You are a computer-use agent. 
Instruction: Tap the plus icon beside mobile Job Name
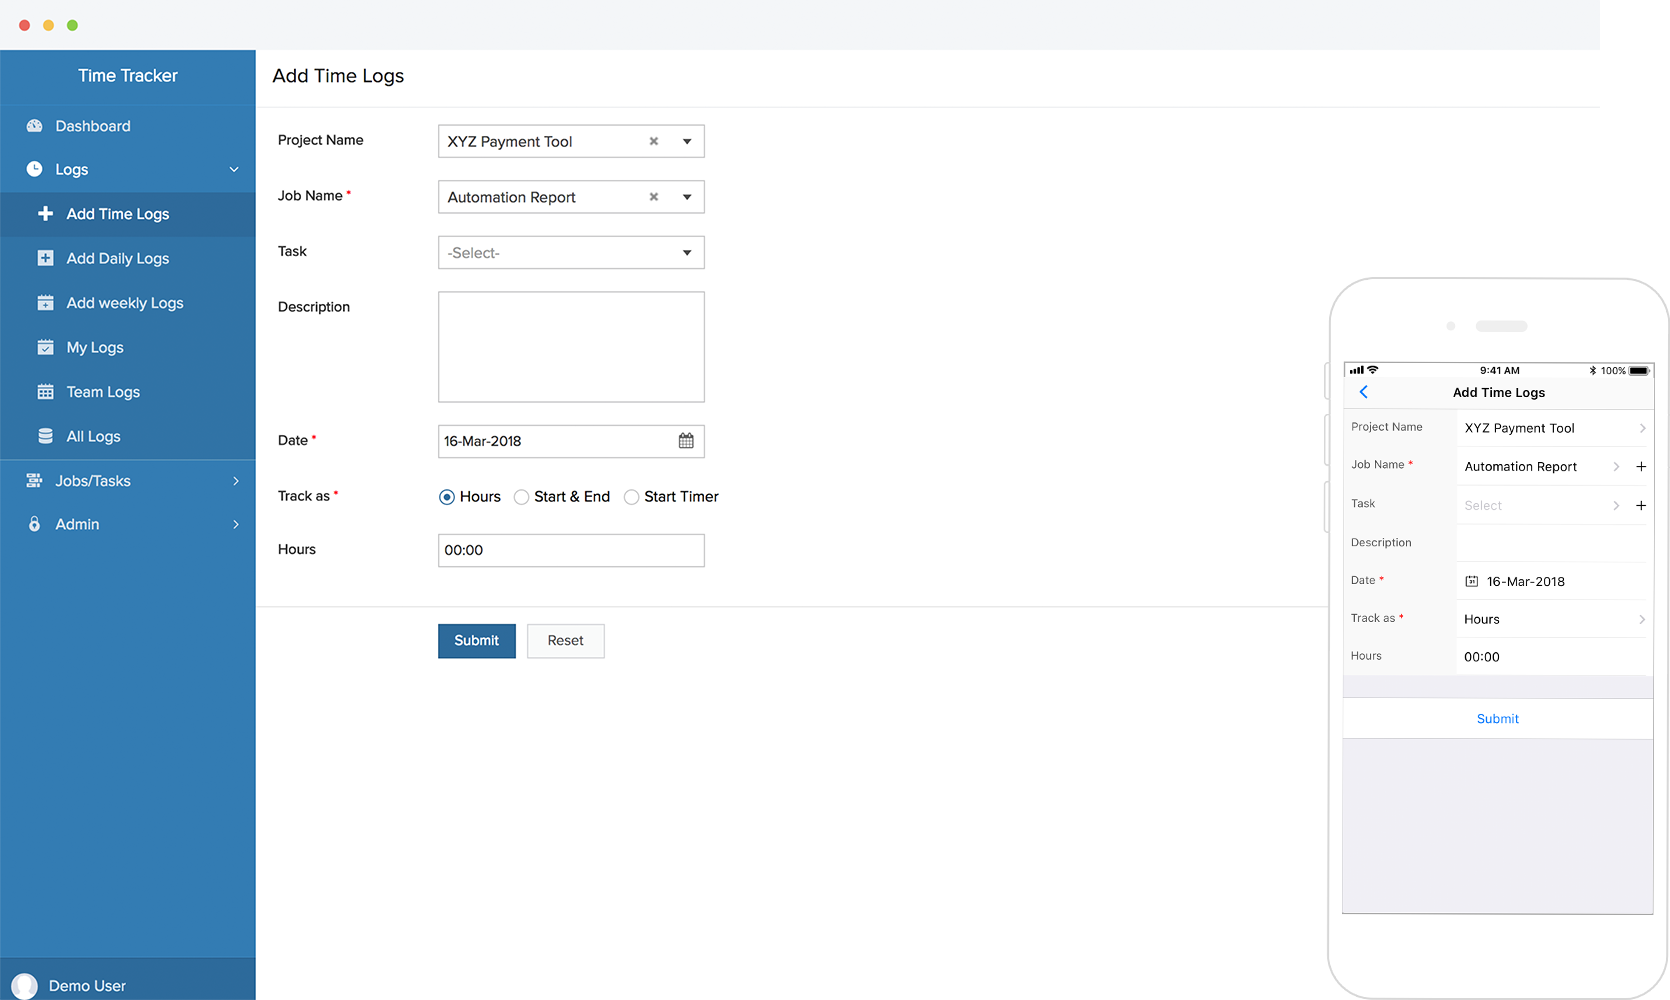point(1641,467)
